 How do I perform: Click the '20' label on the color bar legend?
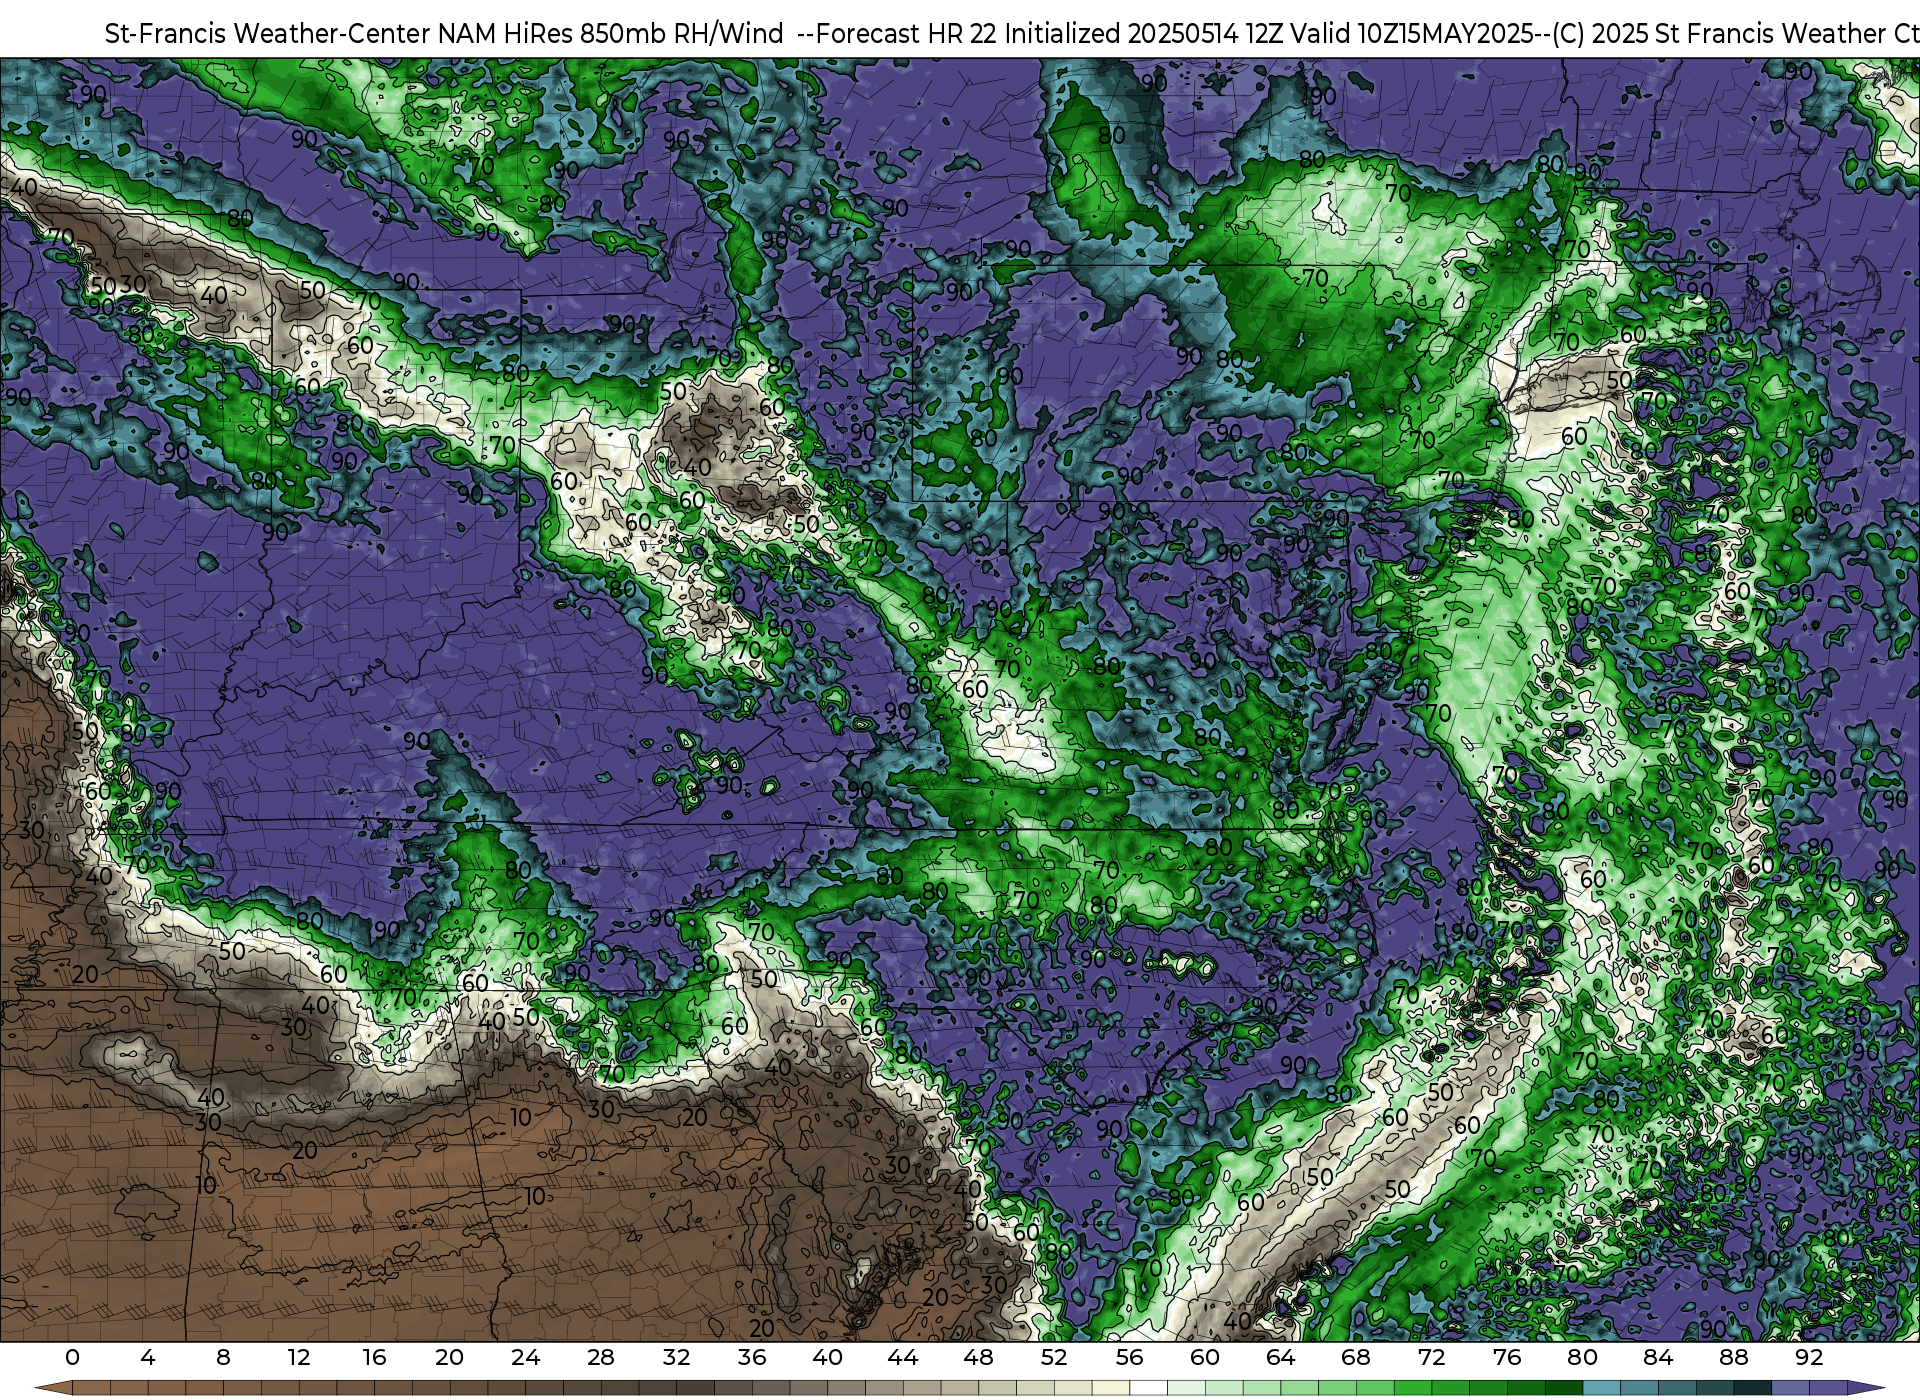450,1358
